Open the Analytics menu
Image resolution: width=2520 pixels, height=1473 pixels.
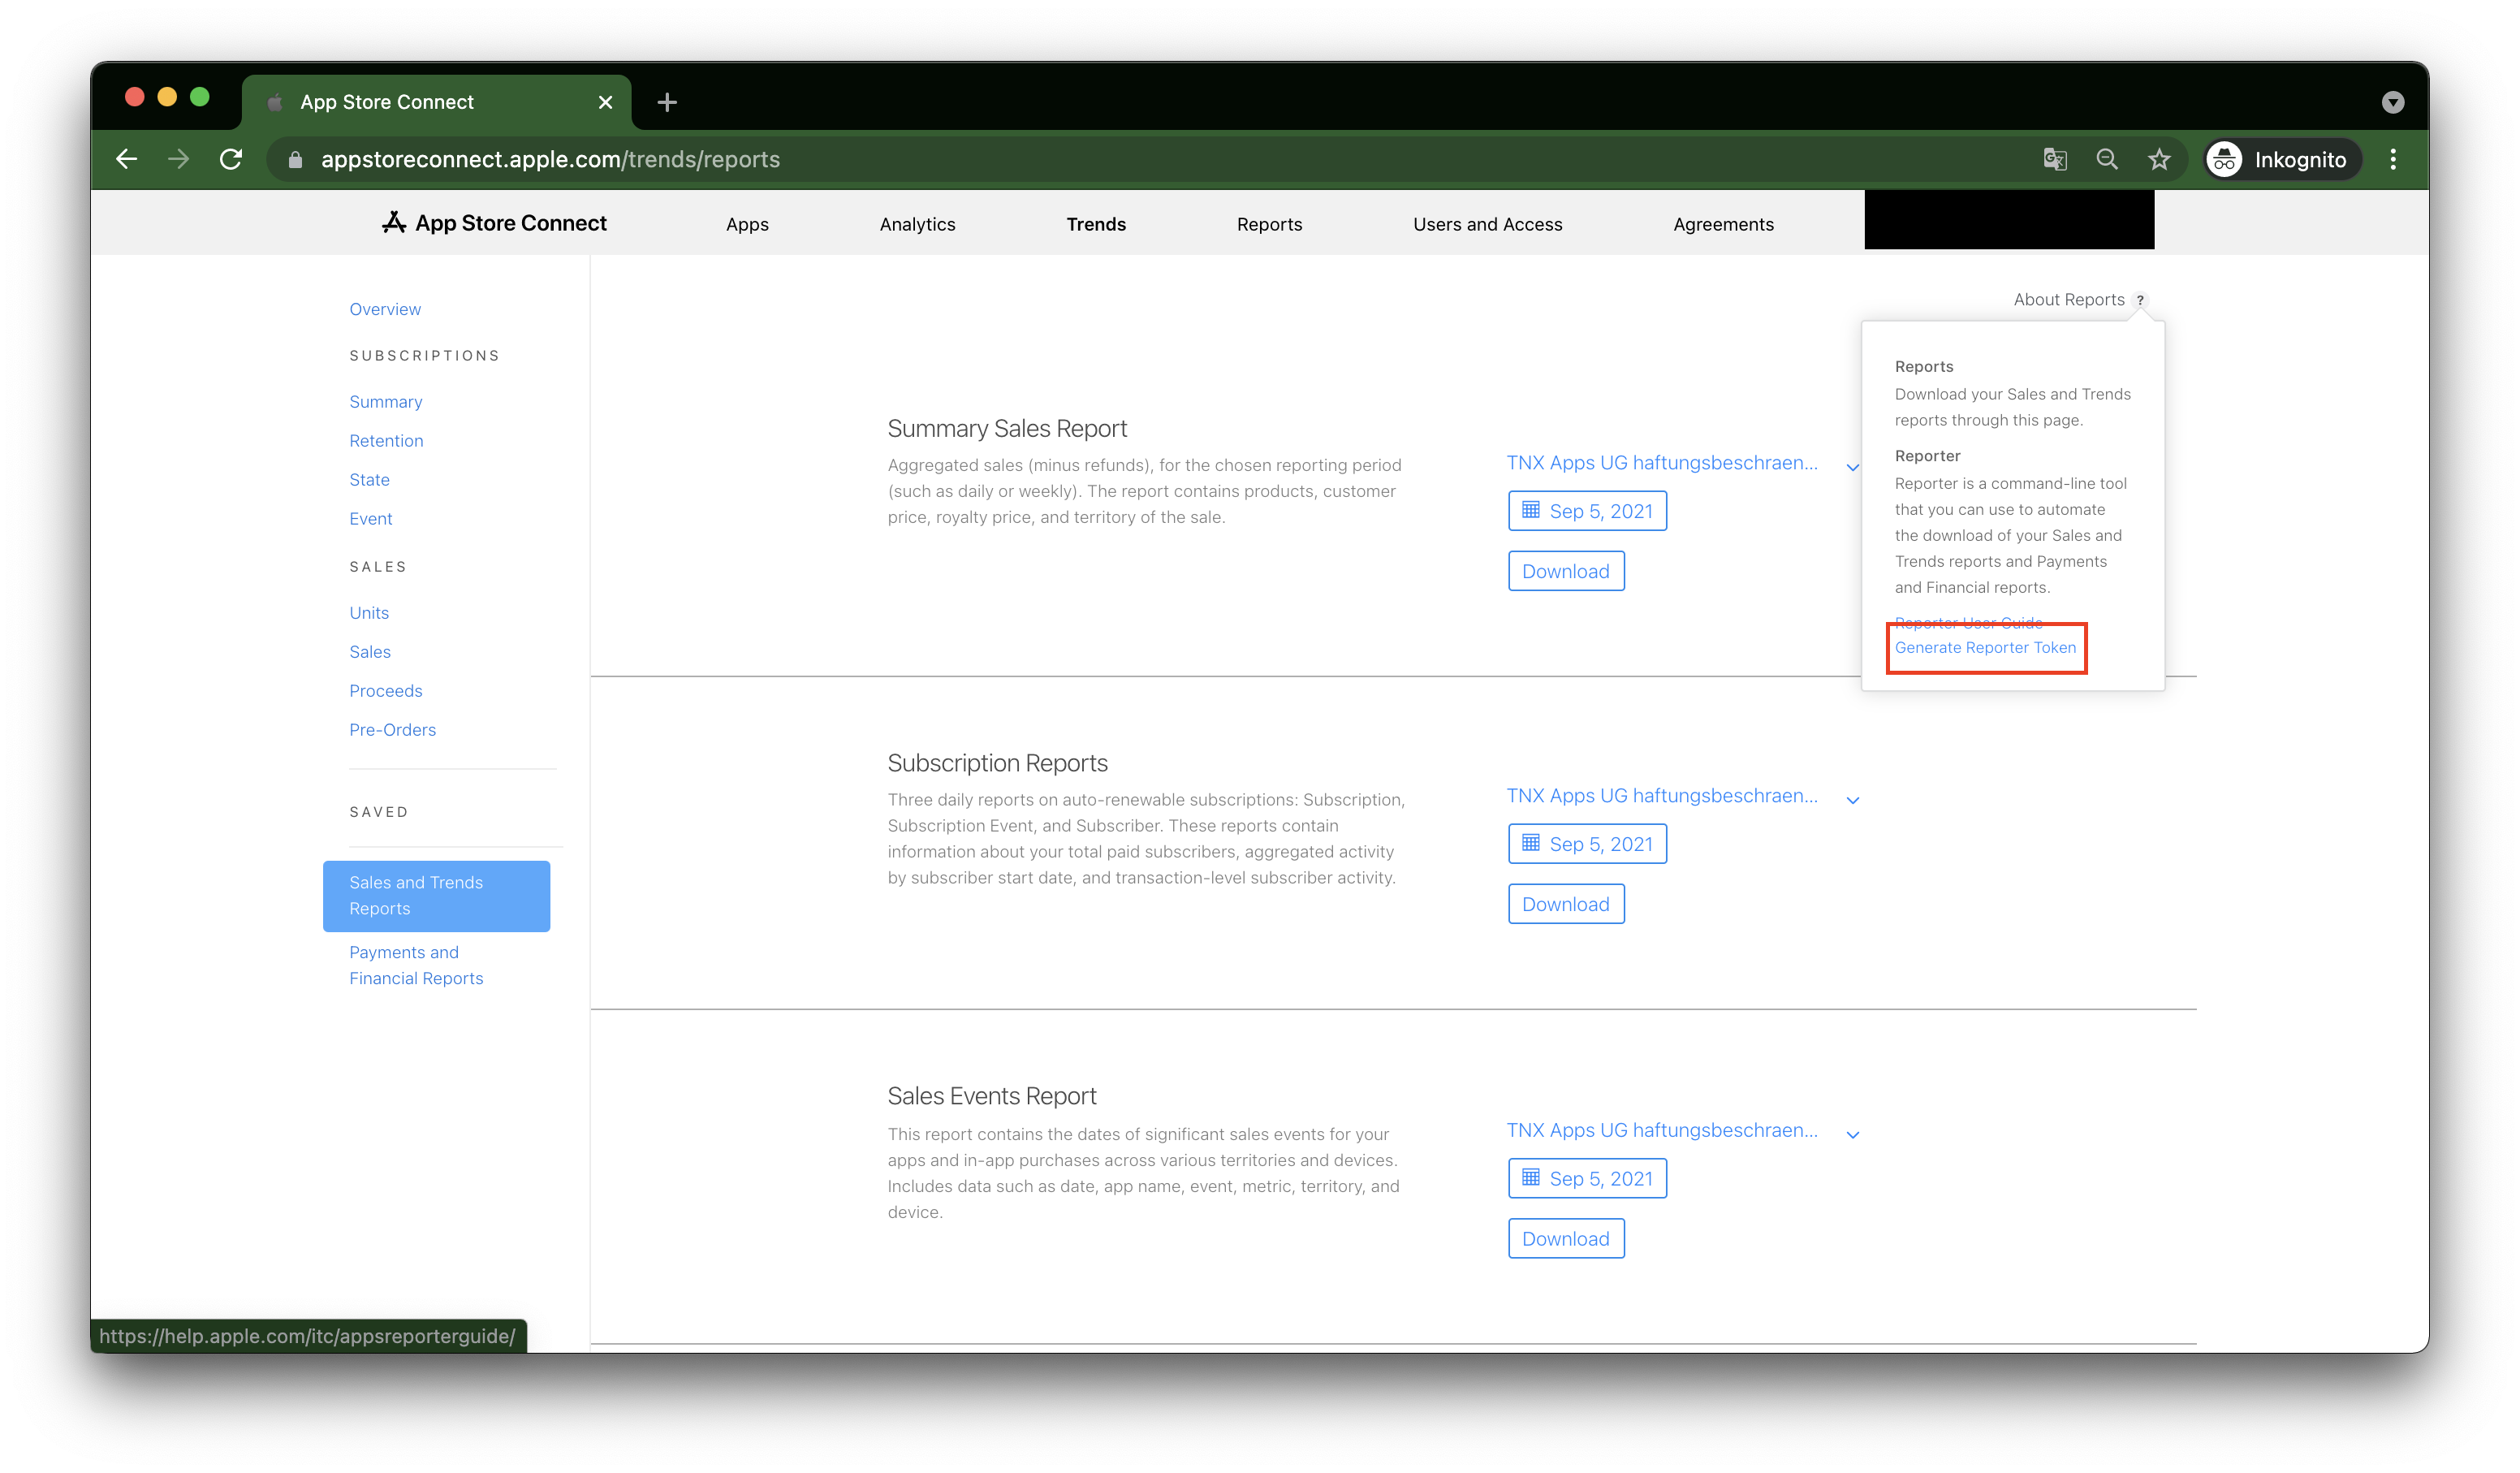point(917,224)
